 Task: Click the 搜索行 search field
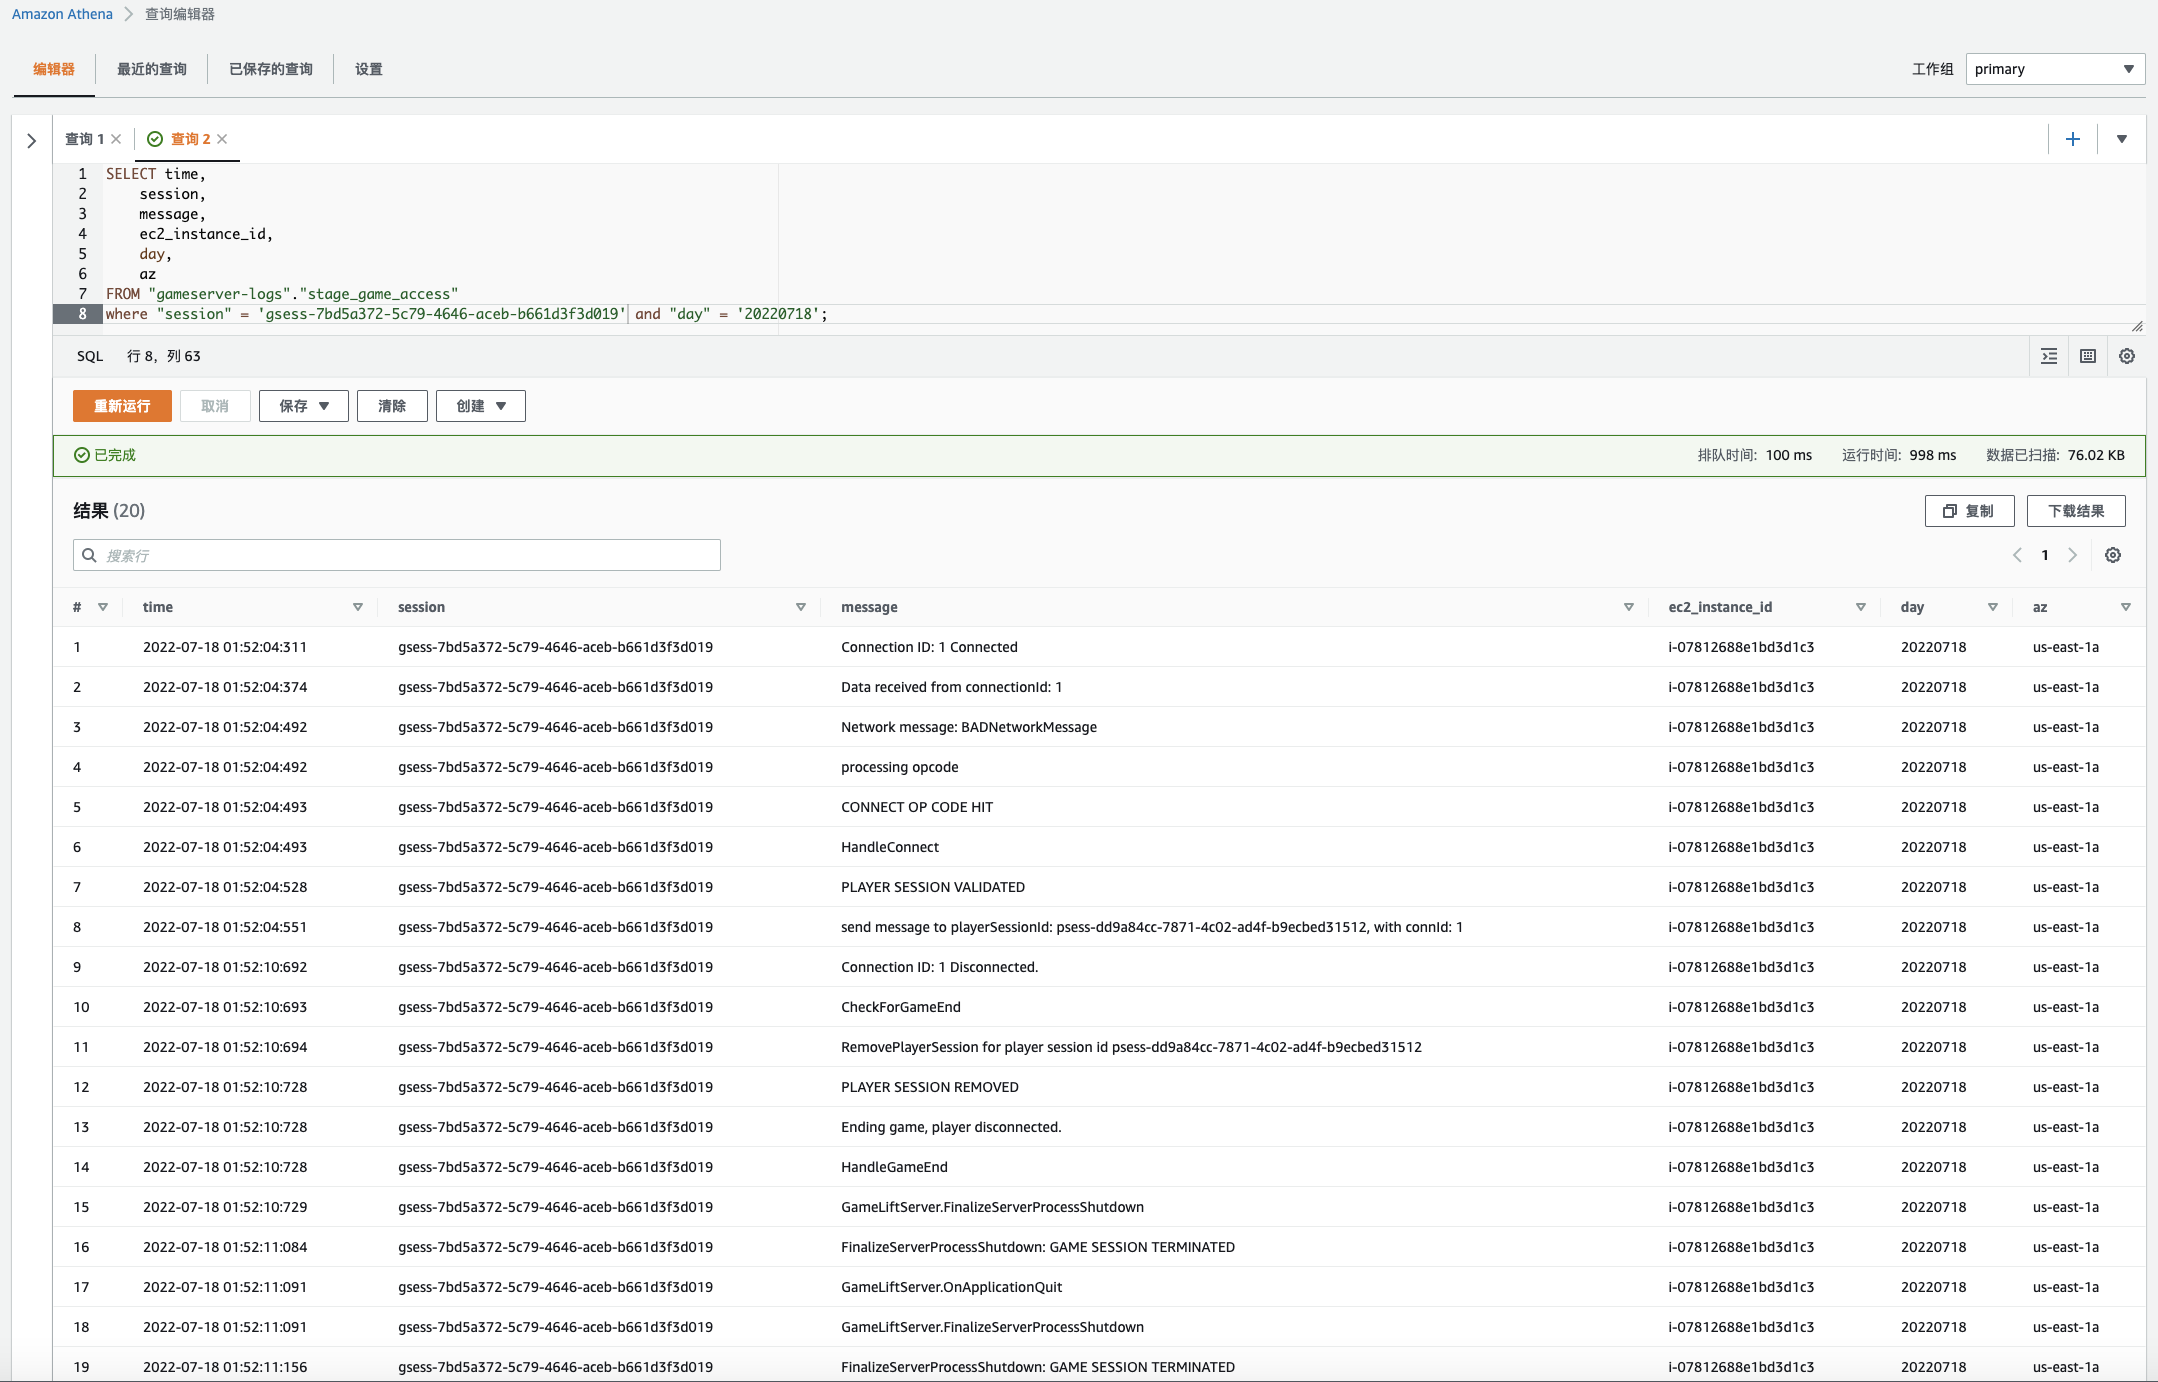pyautogui.click(x=397, y=555)
